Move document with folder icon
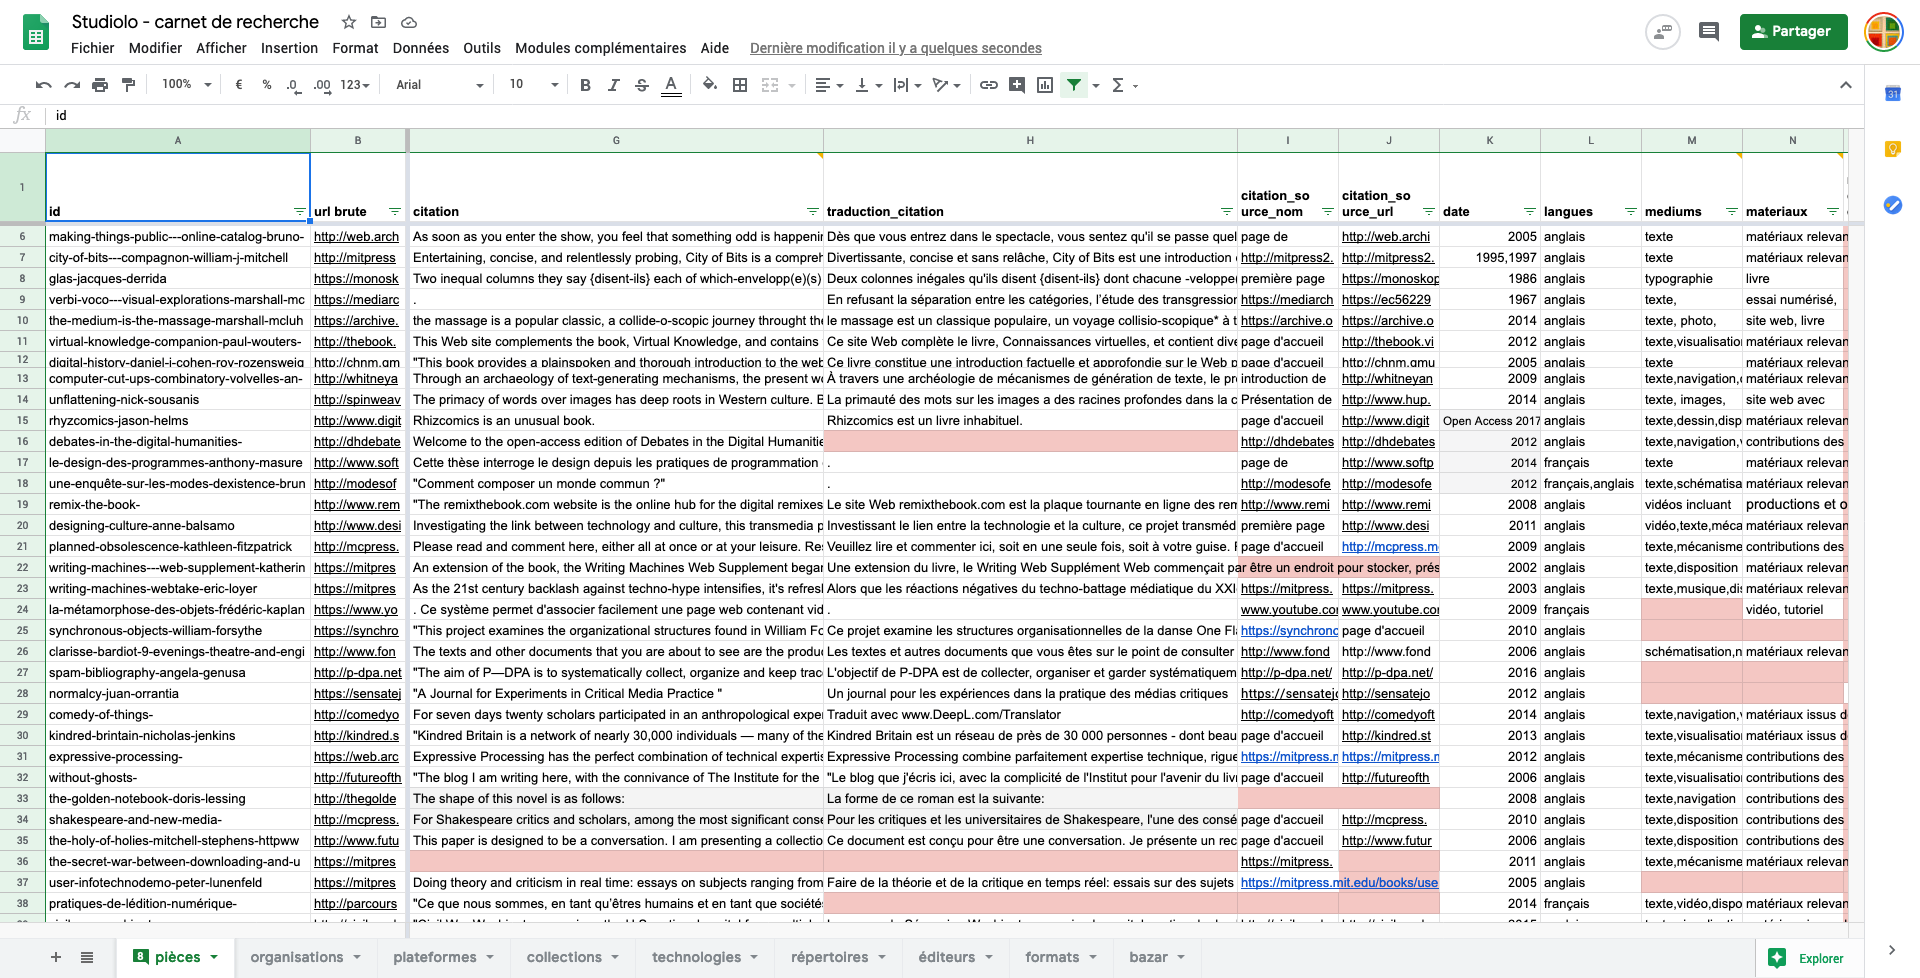This screenshot has width=1920, height=978. pos(378,22)
